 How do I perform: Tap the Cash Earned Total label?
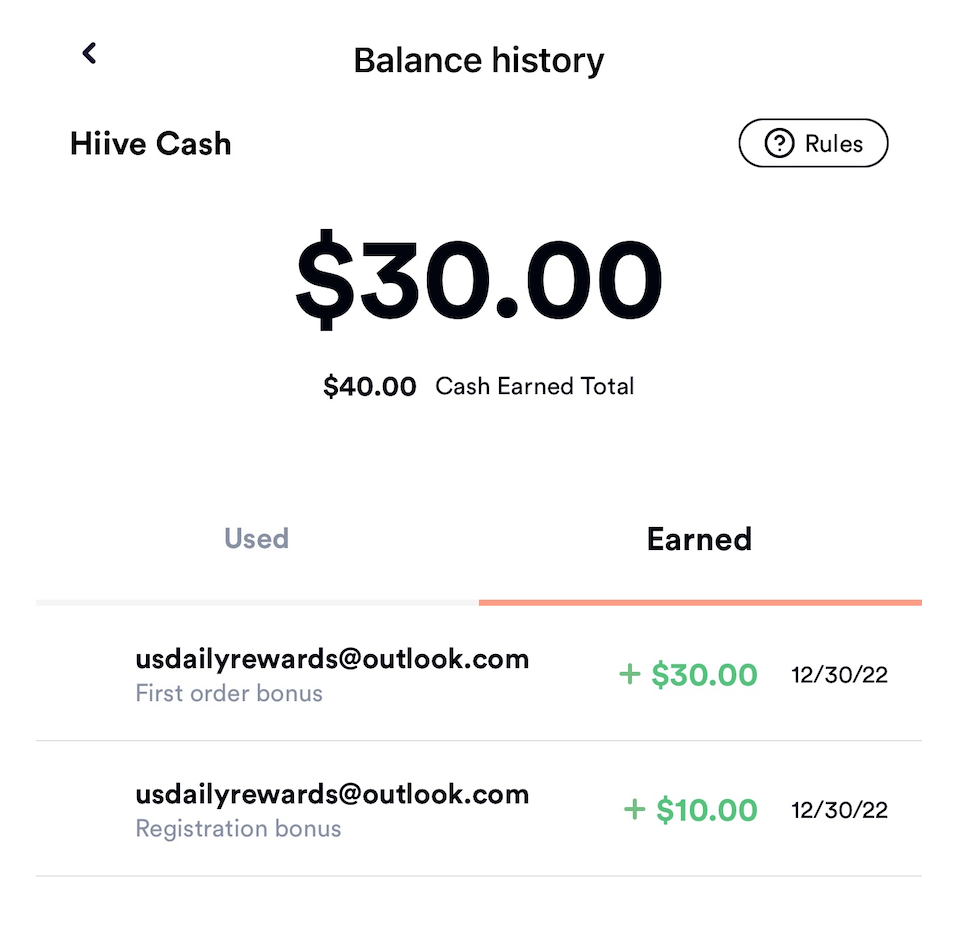pos(535,387)
